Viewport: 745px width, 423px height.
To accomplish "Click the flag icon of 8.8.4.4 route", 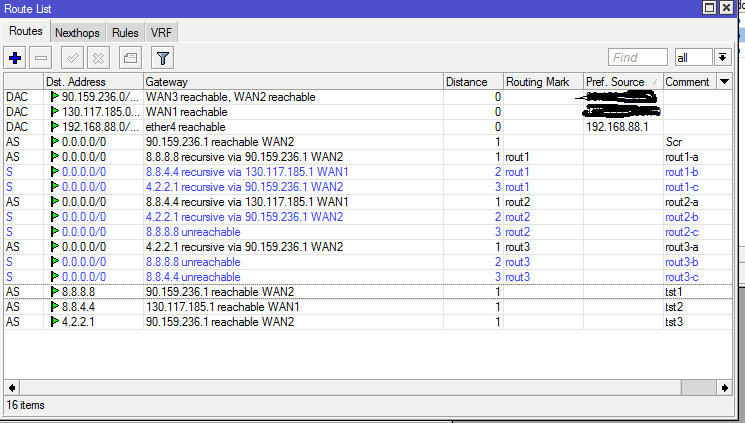I will click(x=55, y=307).
